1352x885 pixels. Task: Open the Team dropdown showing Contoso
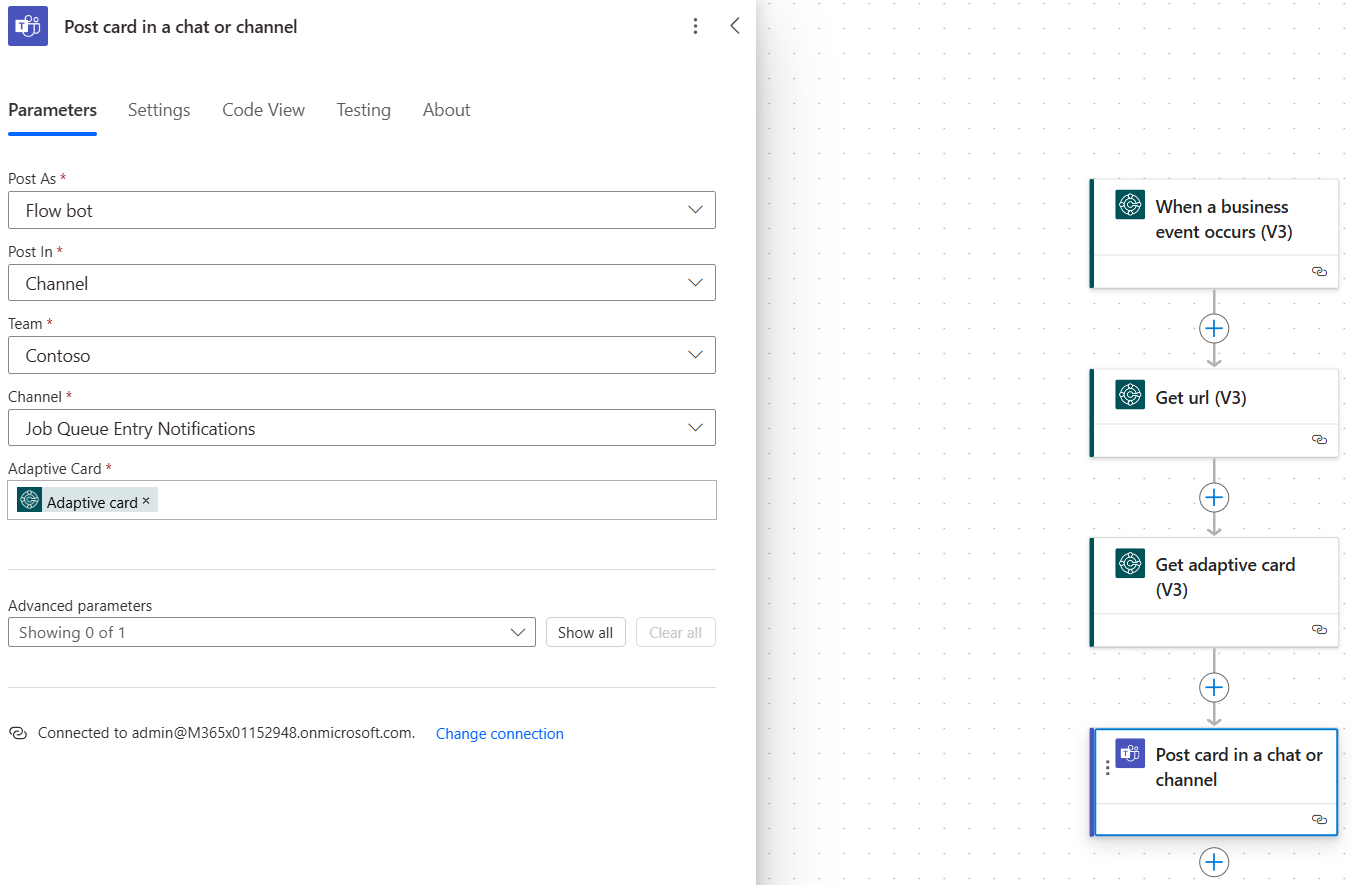pos(362,355)
